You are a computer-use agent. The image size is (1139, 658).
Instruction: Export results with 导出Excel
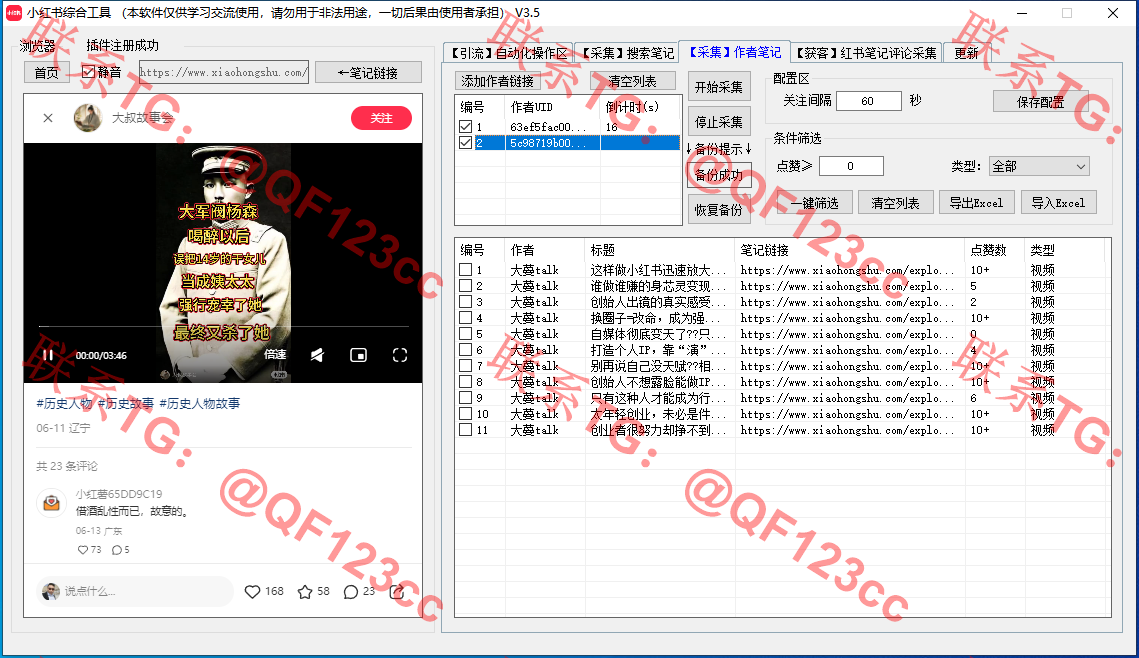[x=976, y=203]
